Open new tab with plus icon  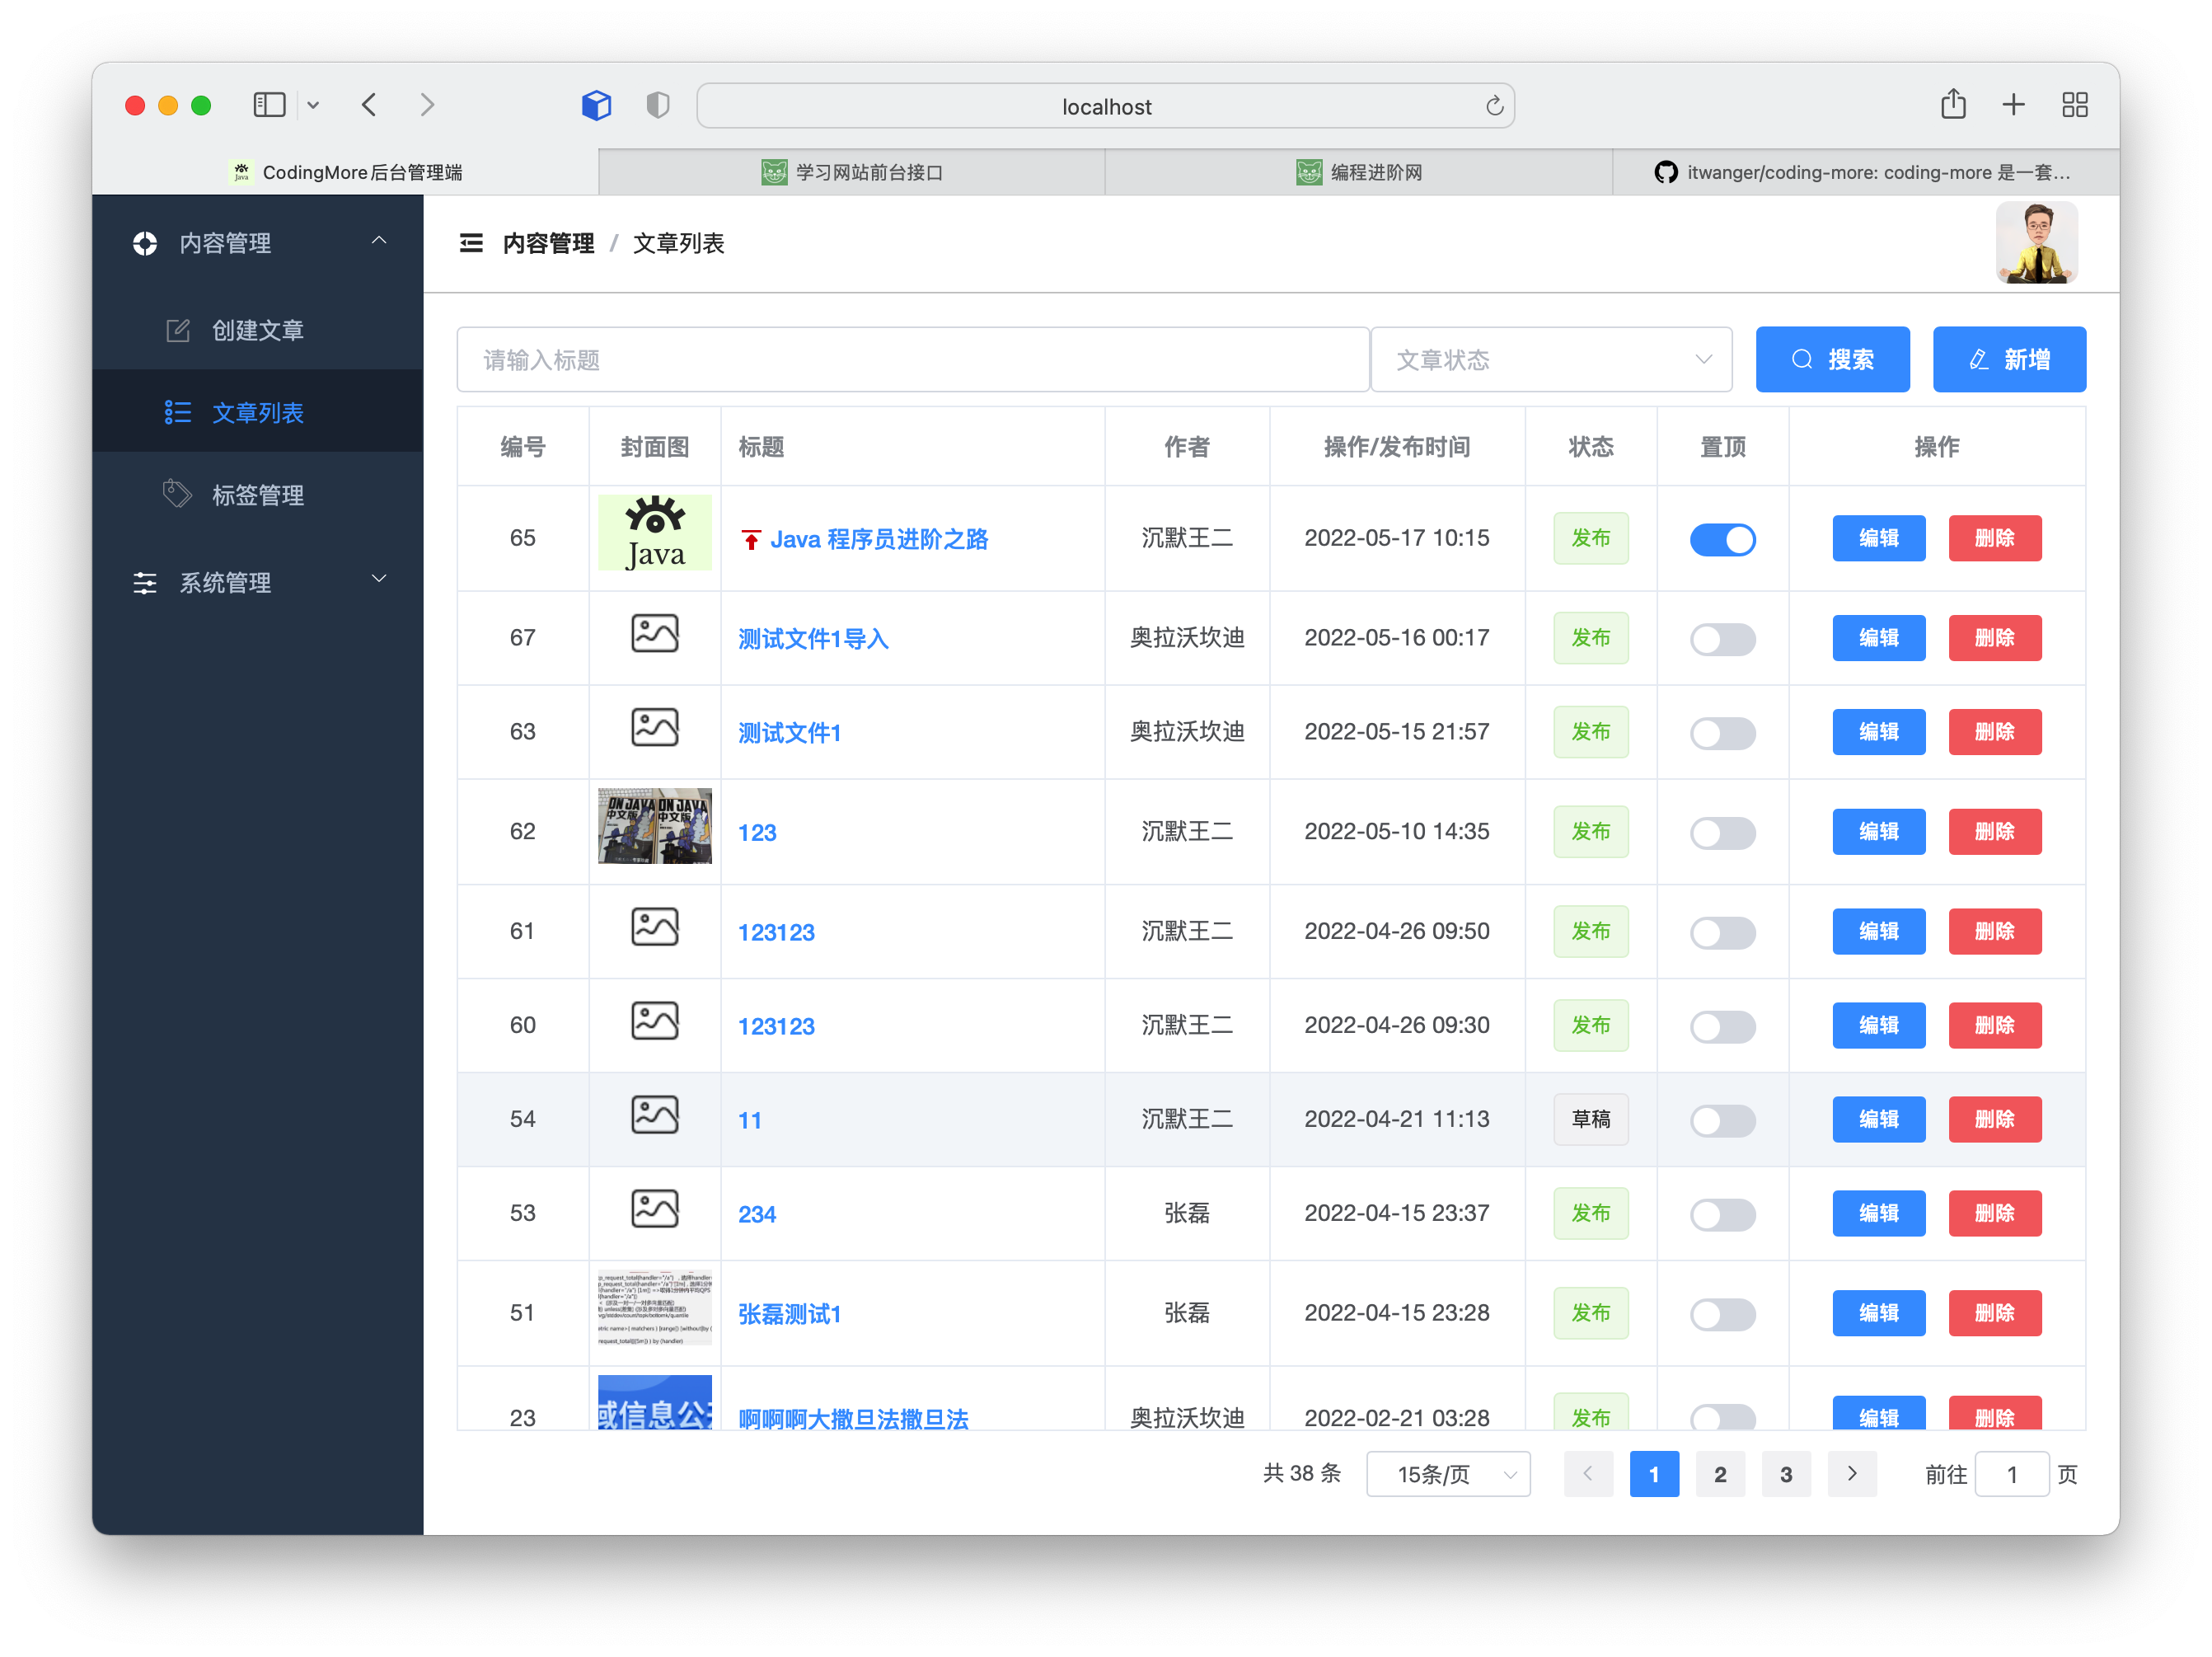(x=2013, y=105)
